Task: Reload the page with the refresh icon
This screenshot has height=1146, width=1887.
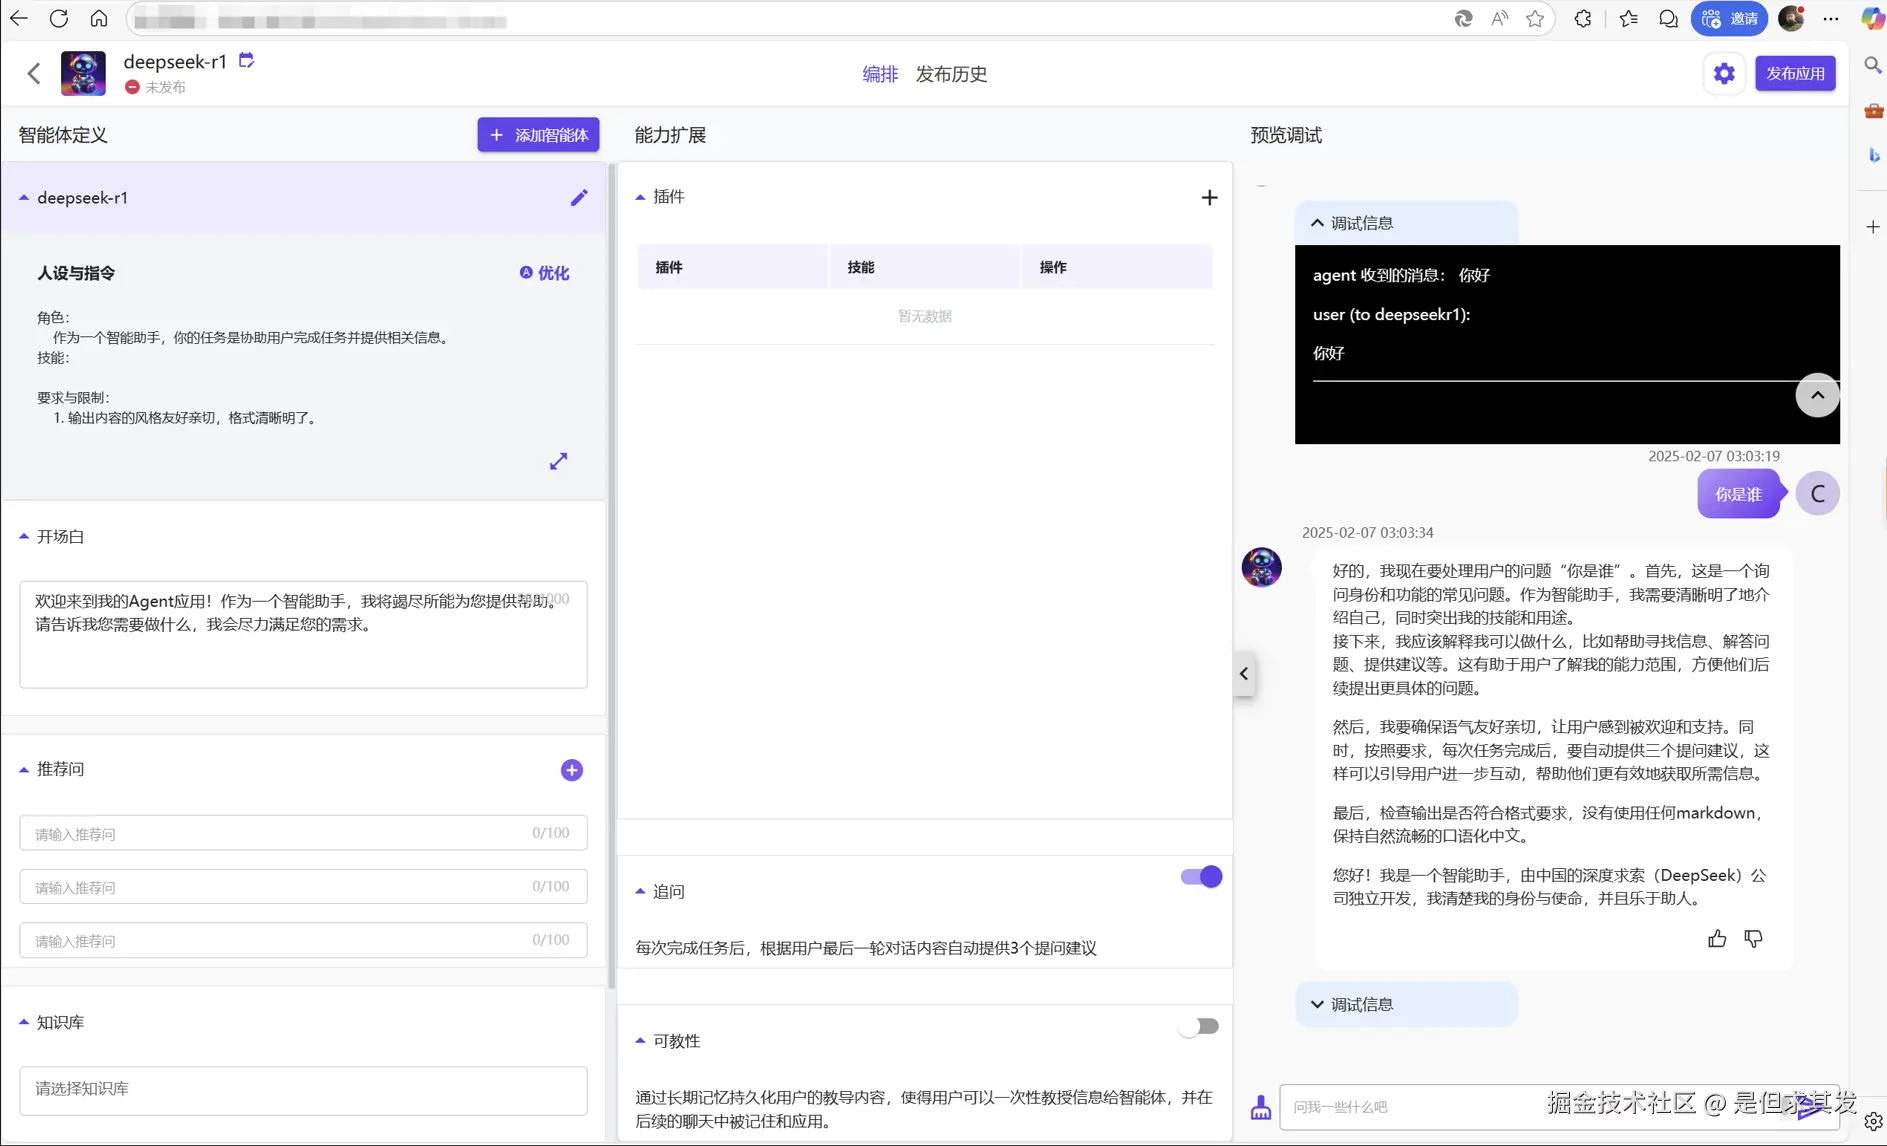Action: pyautogui.click(x=59, y=19)
